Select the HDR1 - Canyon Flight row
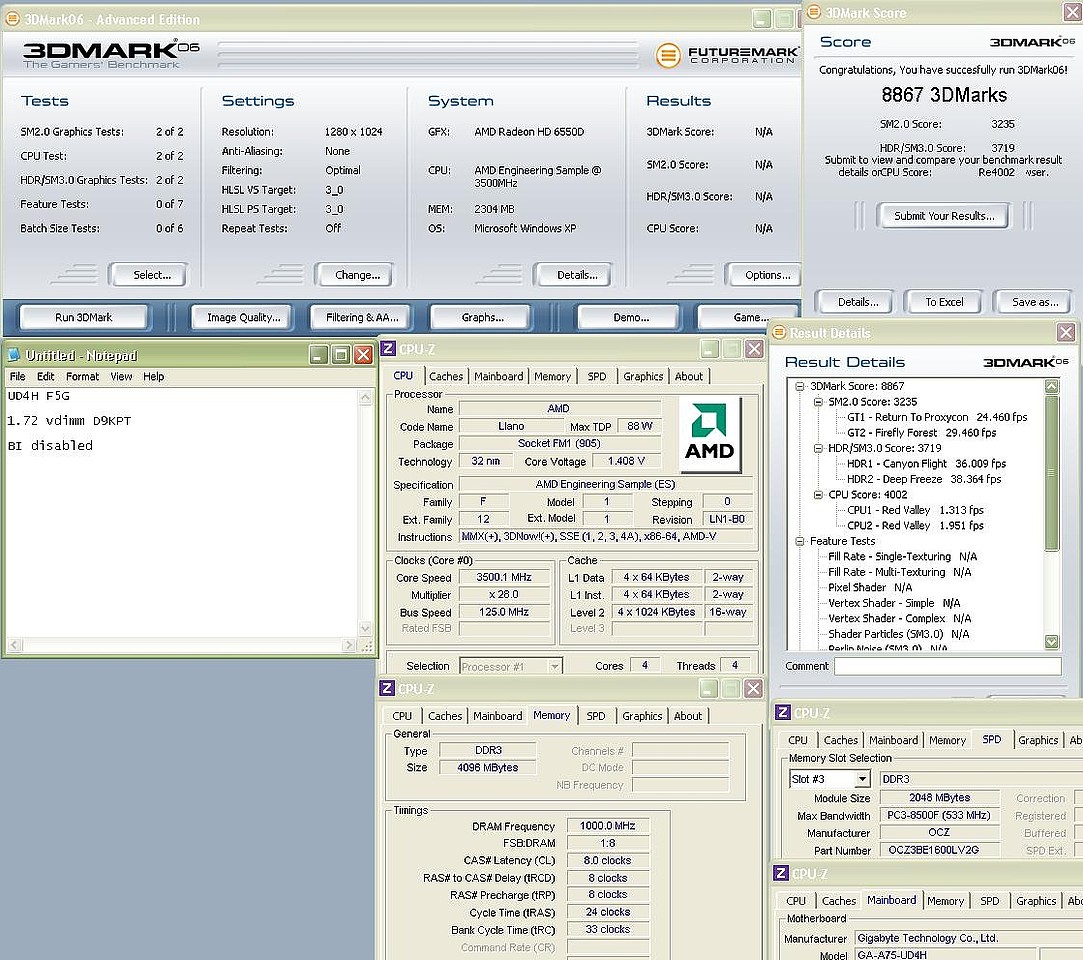 [926, 463]
